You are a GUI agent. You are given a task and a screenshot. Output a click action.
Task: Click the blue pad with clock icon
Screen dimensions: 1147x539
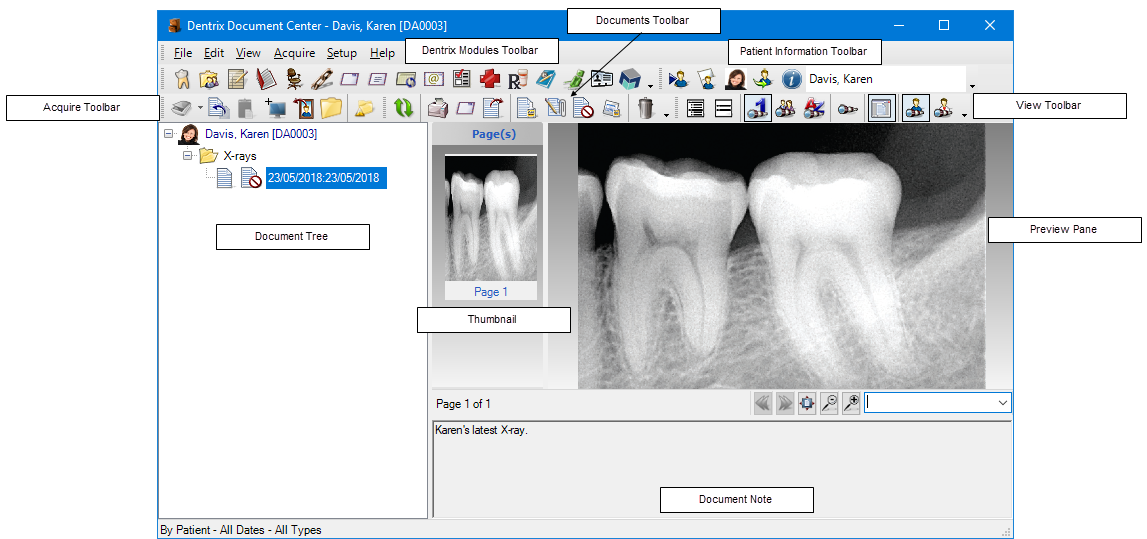pyautogui.click(x=406, y=78)
